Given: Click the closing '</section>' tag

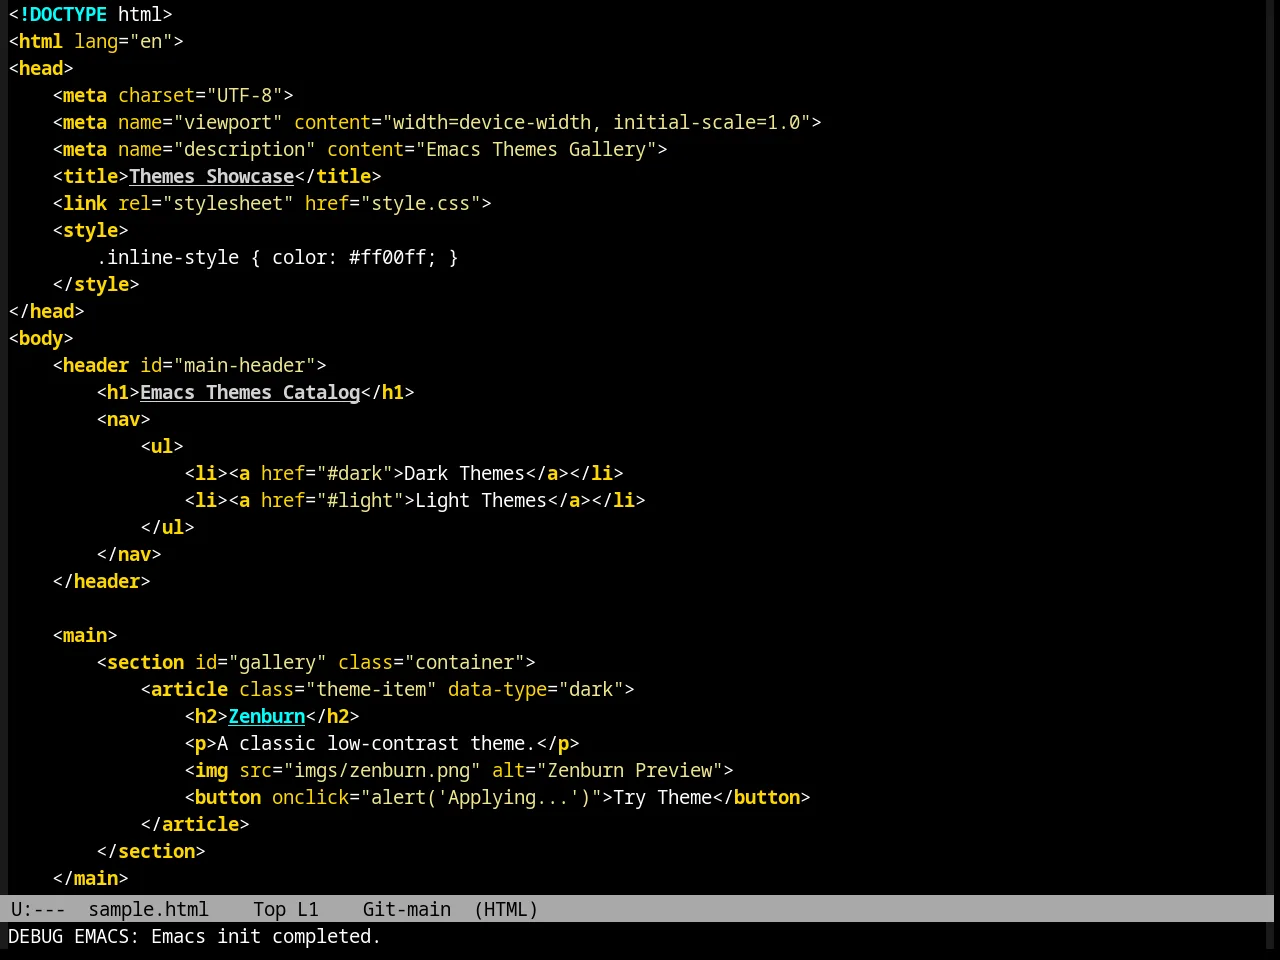Looking at the screenshot, I should pos(151,851).
